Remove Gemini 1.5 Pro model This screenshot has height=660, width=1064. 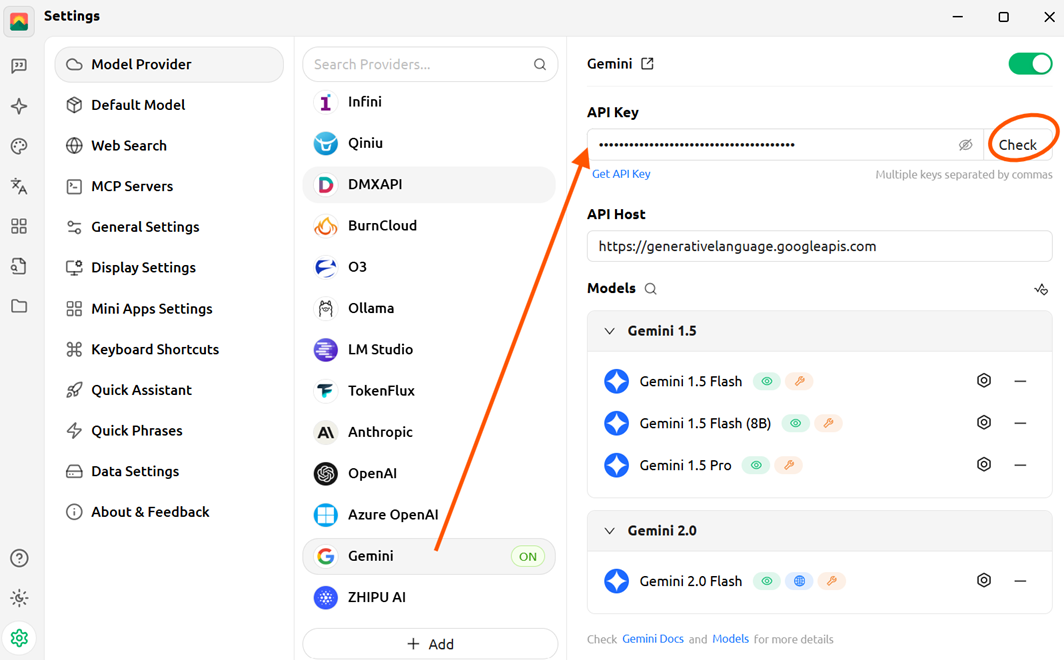(x=1020, y=465)
